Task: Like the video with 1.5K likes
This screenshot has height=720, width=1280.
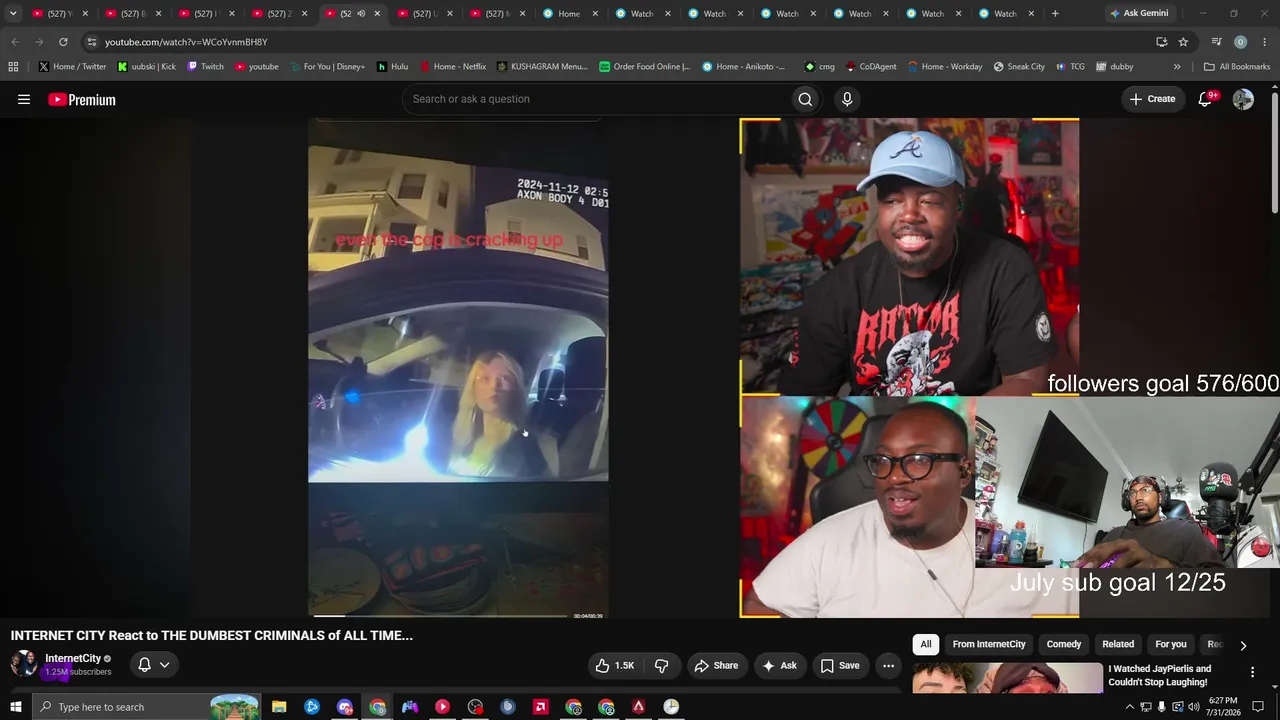Action: [615, 665]
